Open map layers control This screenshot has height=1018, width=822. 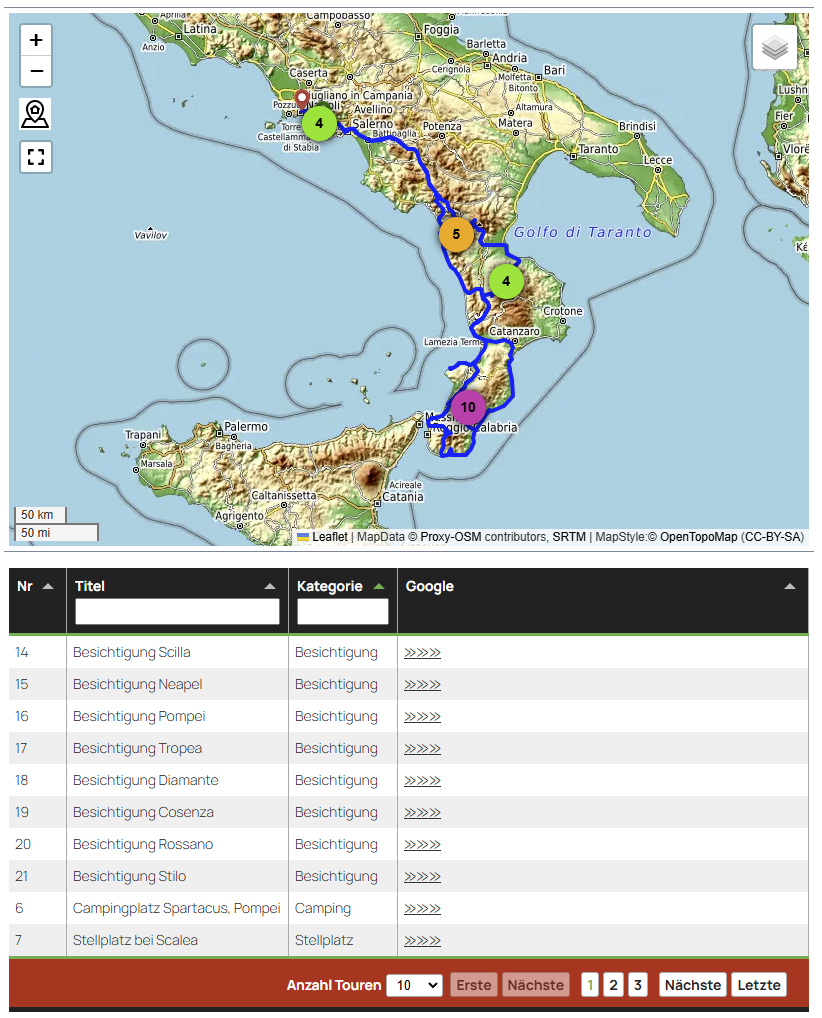(x=775, y=47)
